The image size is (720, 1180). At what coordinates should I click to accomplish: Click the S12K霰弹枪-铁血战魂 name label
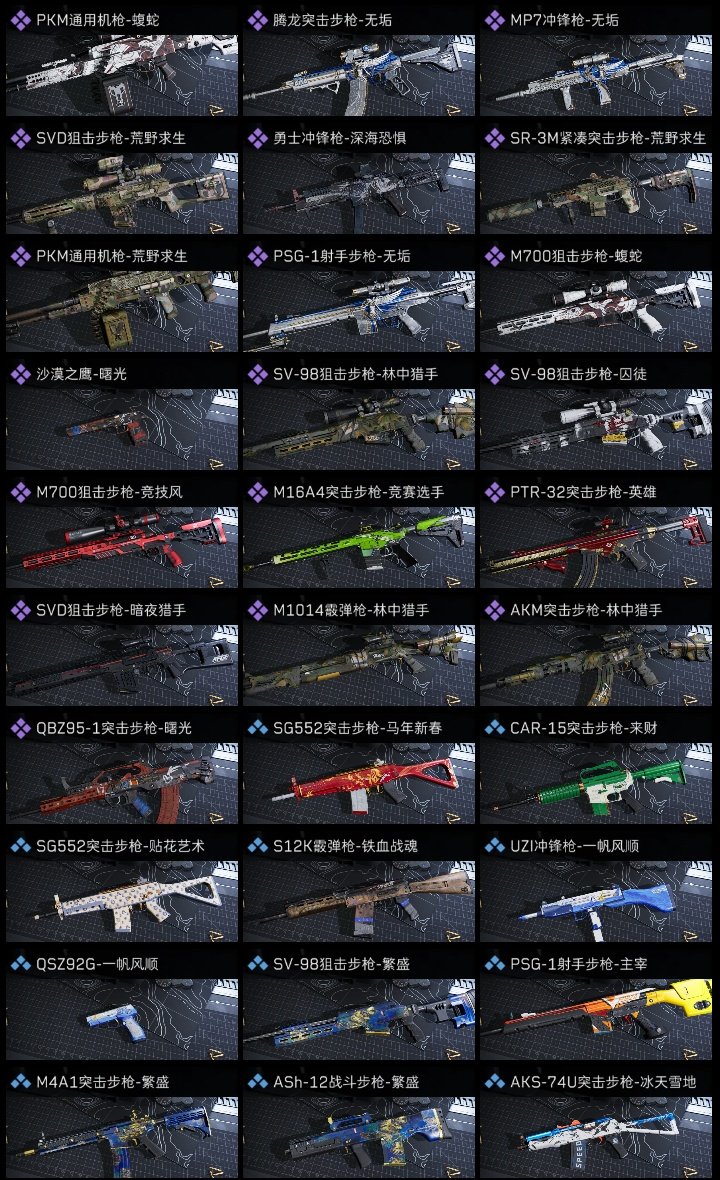coord(345,846)
